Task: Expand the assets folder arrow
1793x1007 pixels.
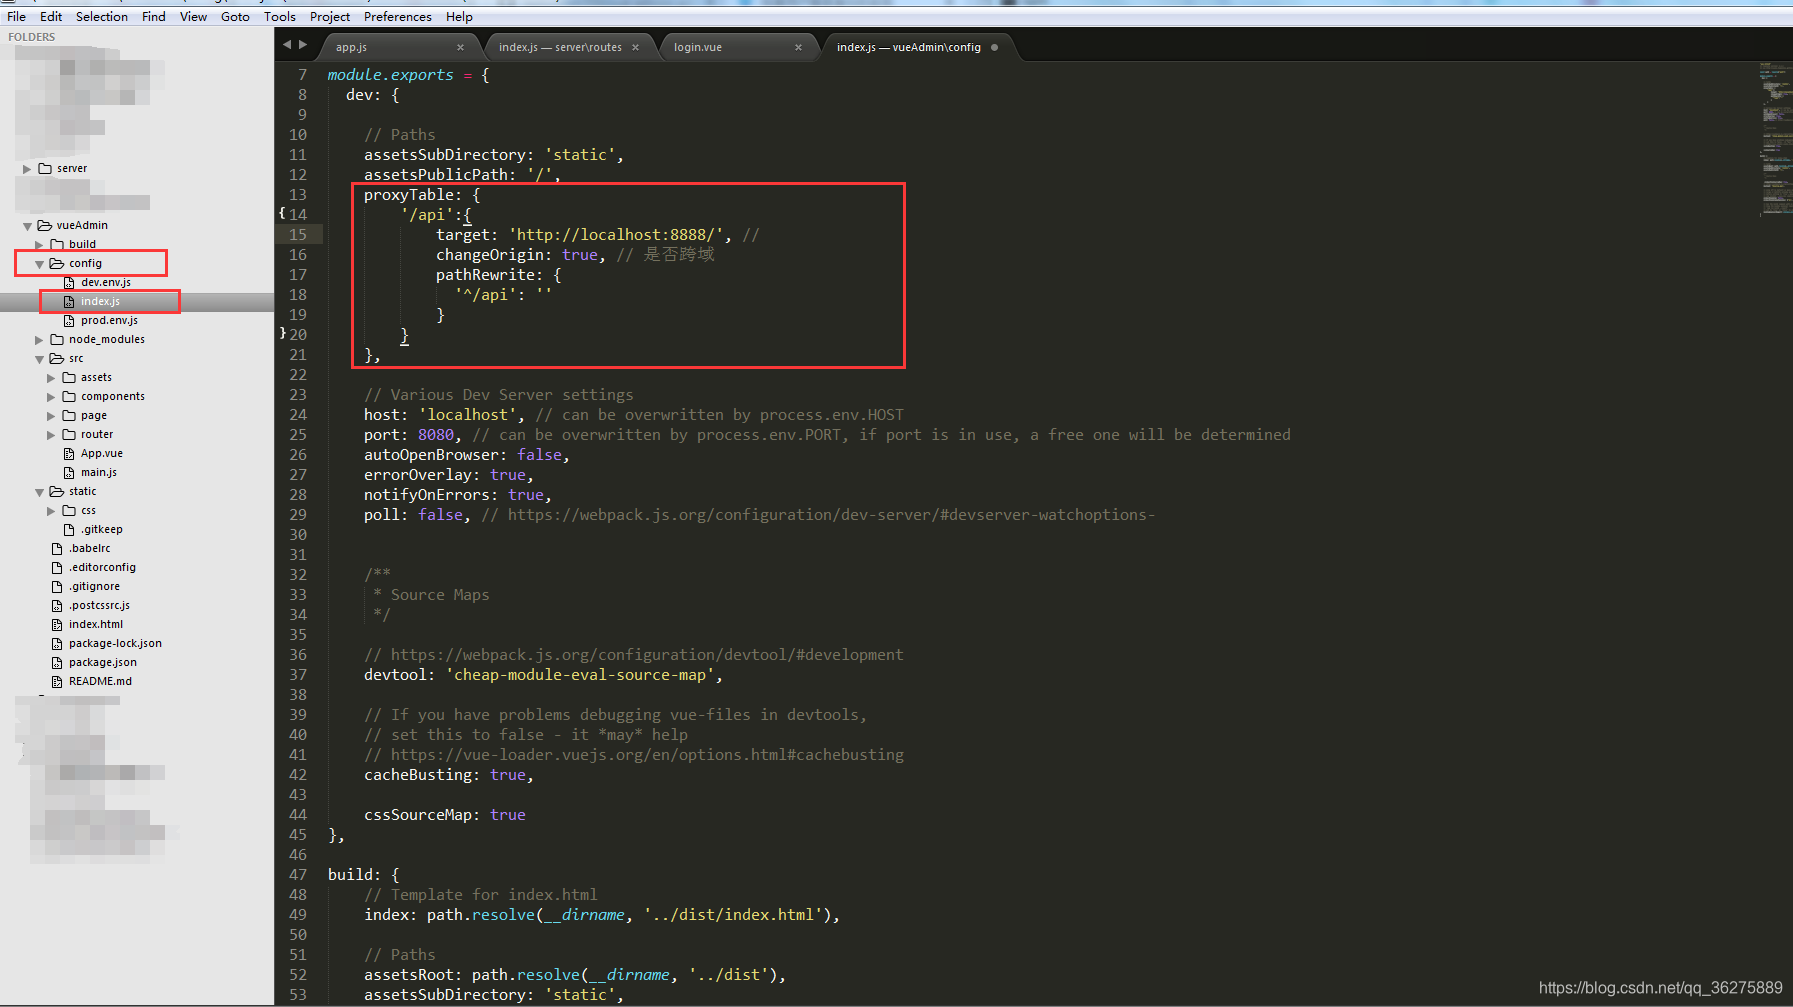Action: [x=51, y=378]
